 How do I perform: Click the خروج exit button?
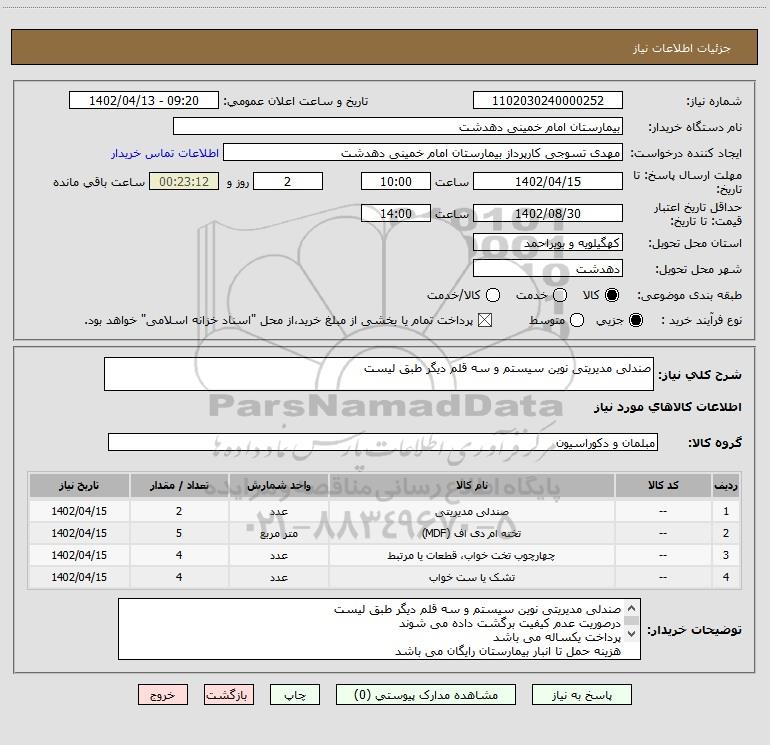(163, 695)
